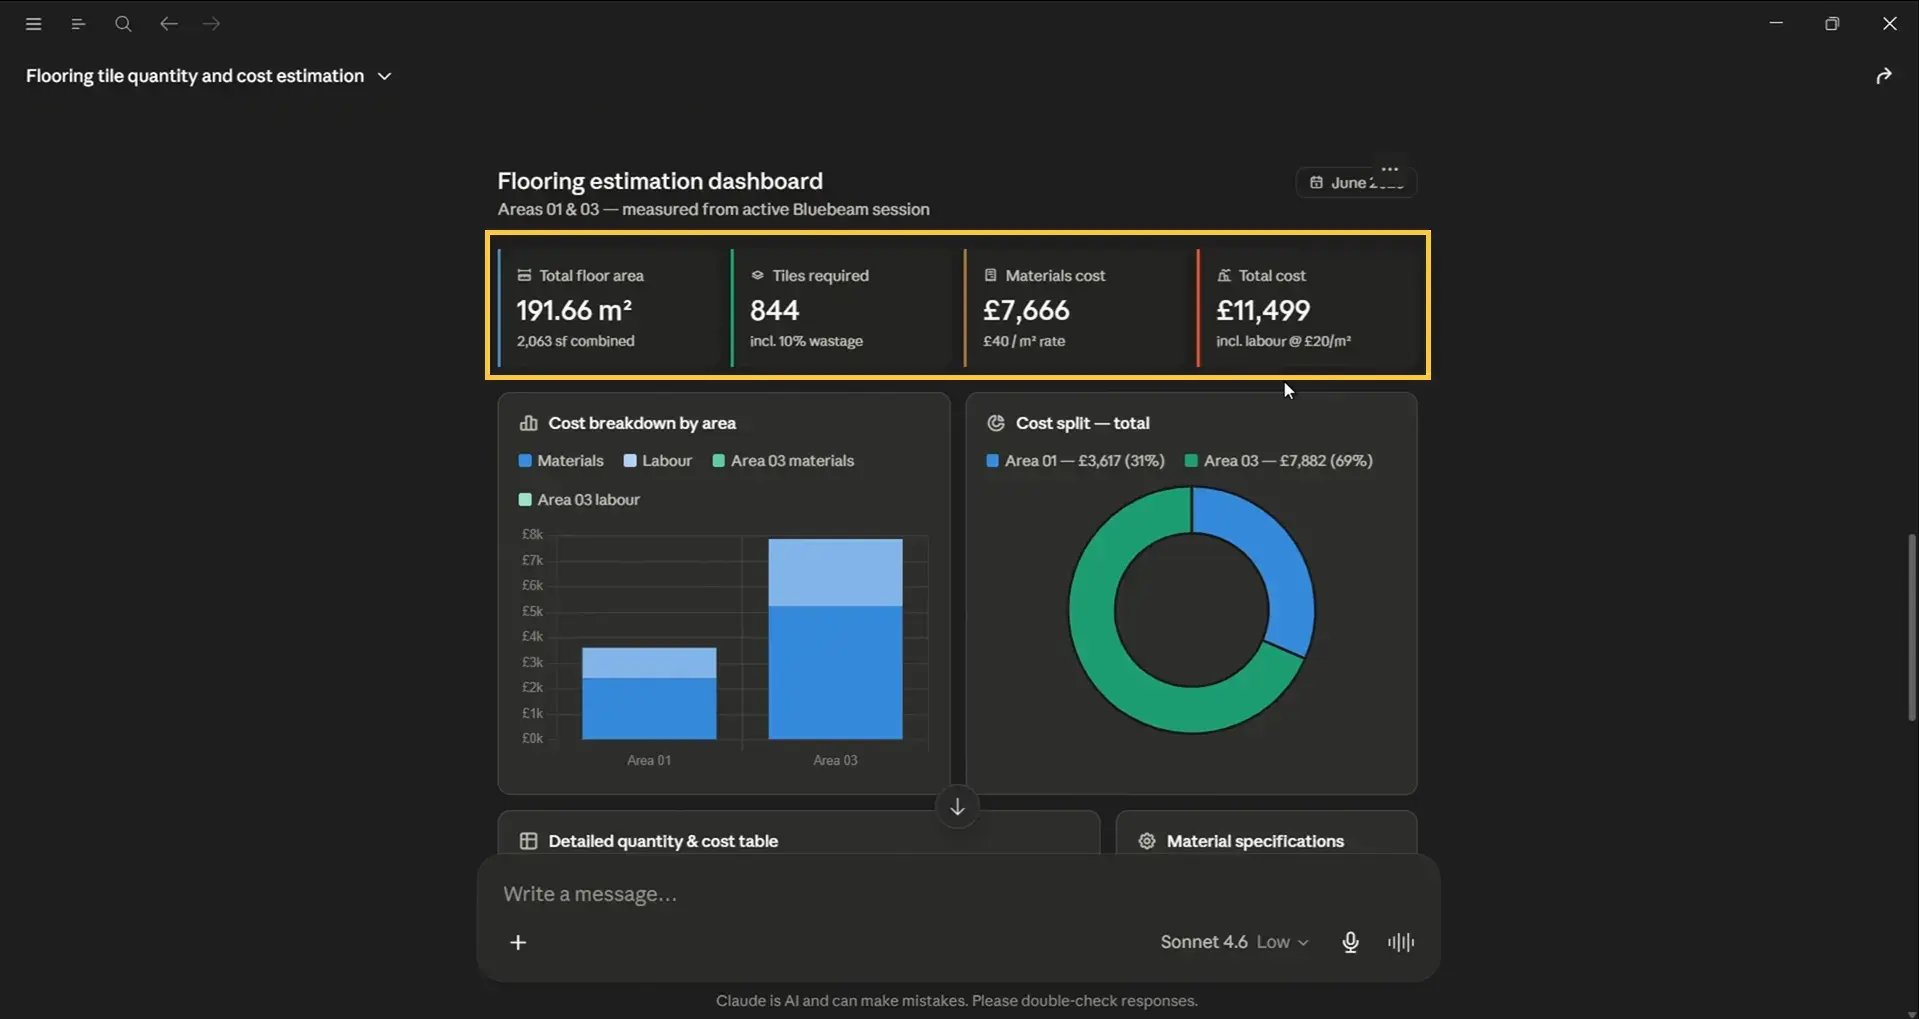Go back with the left arrow
Screen dimensions: 1919x1019
[169, 24]
